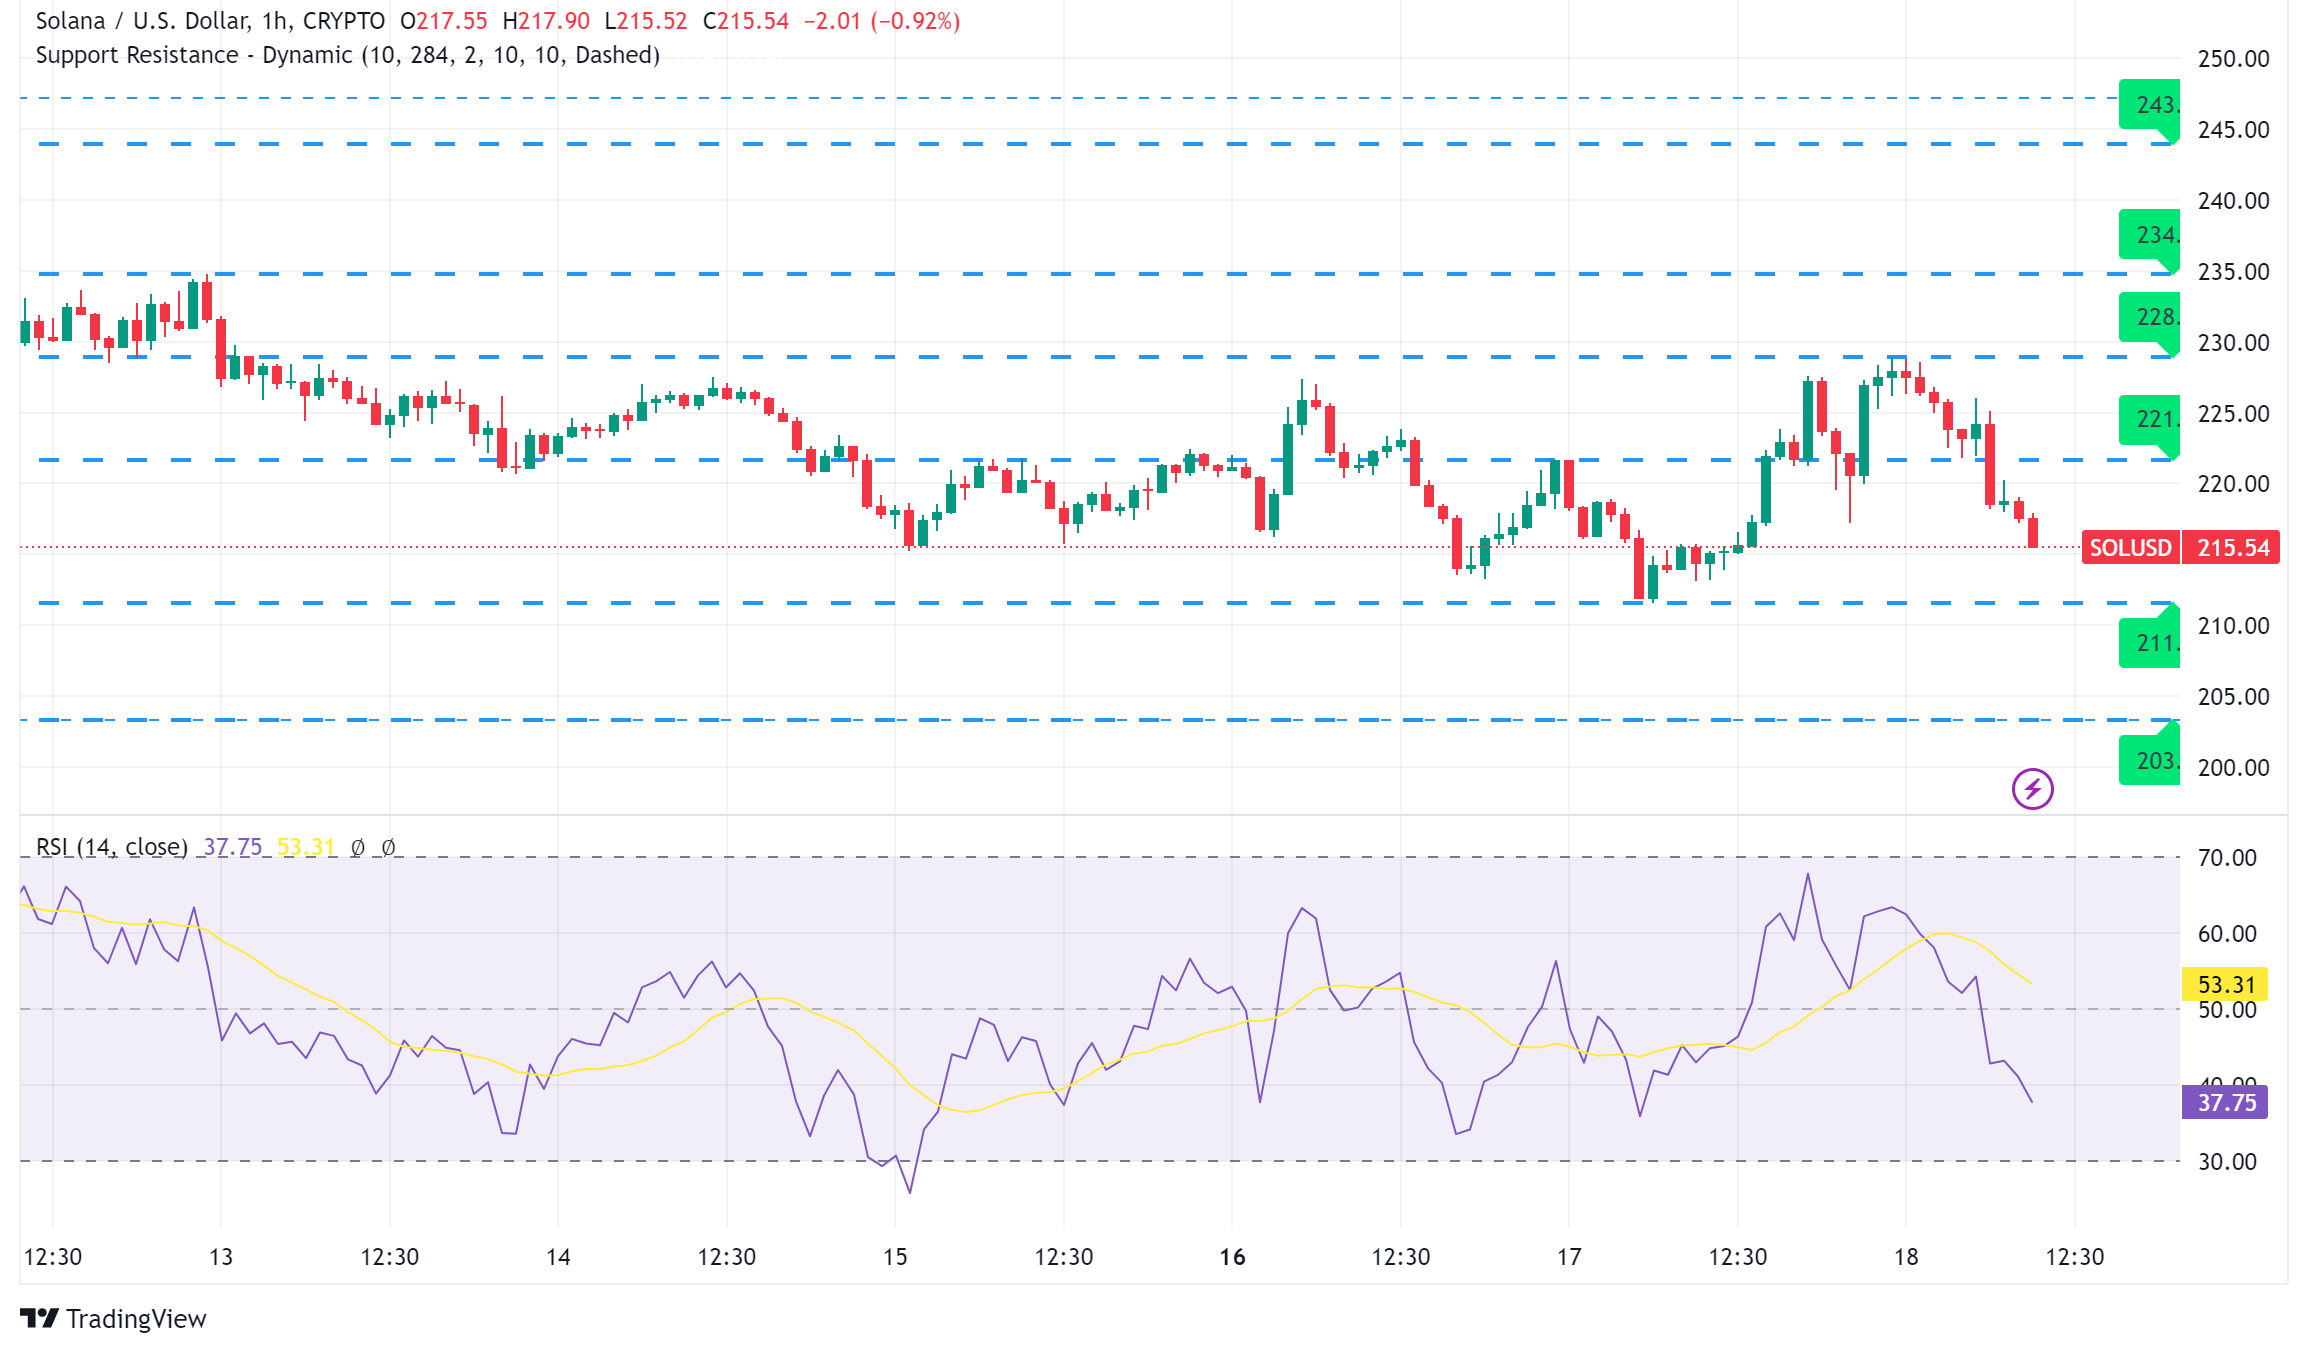
Task: Click the green 211 support level tag
Action: click(x=2150, y=643)
